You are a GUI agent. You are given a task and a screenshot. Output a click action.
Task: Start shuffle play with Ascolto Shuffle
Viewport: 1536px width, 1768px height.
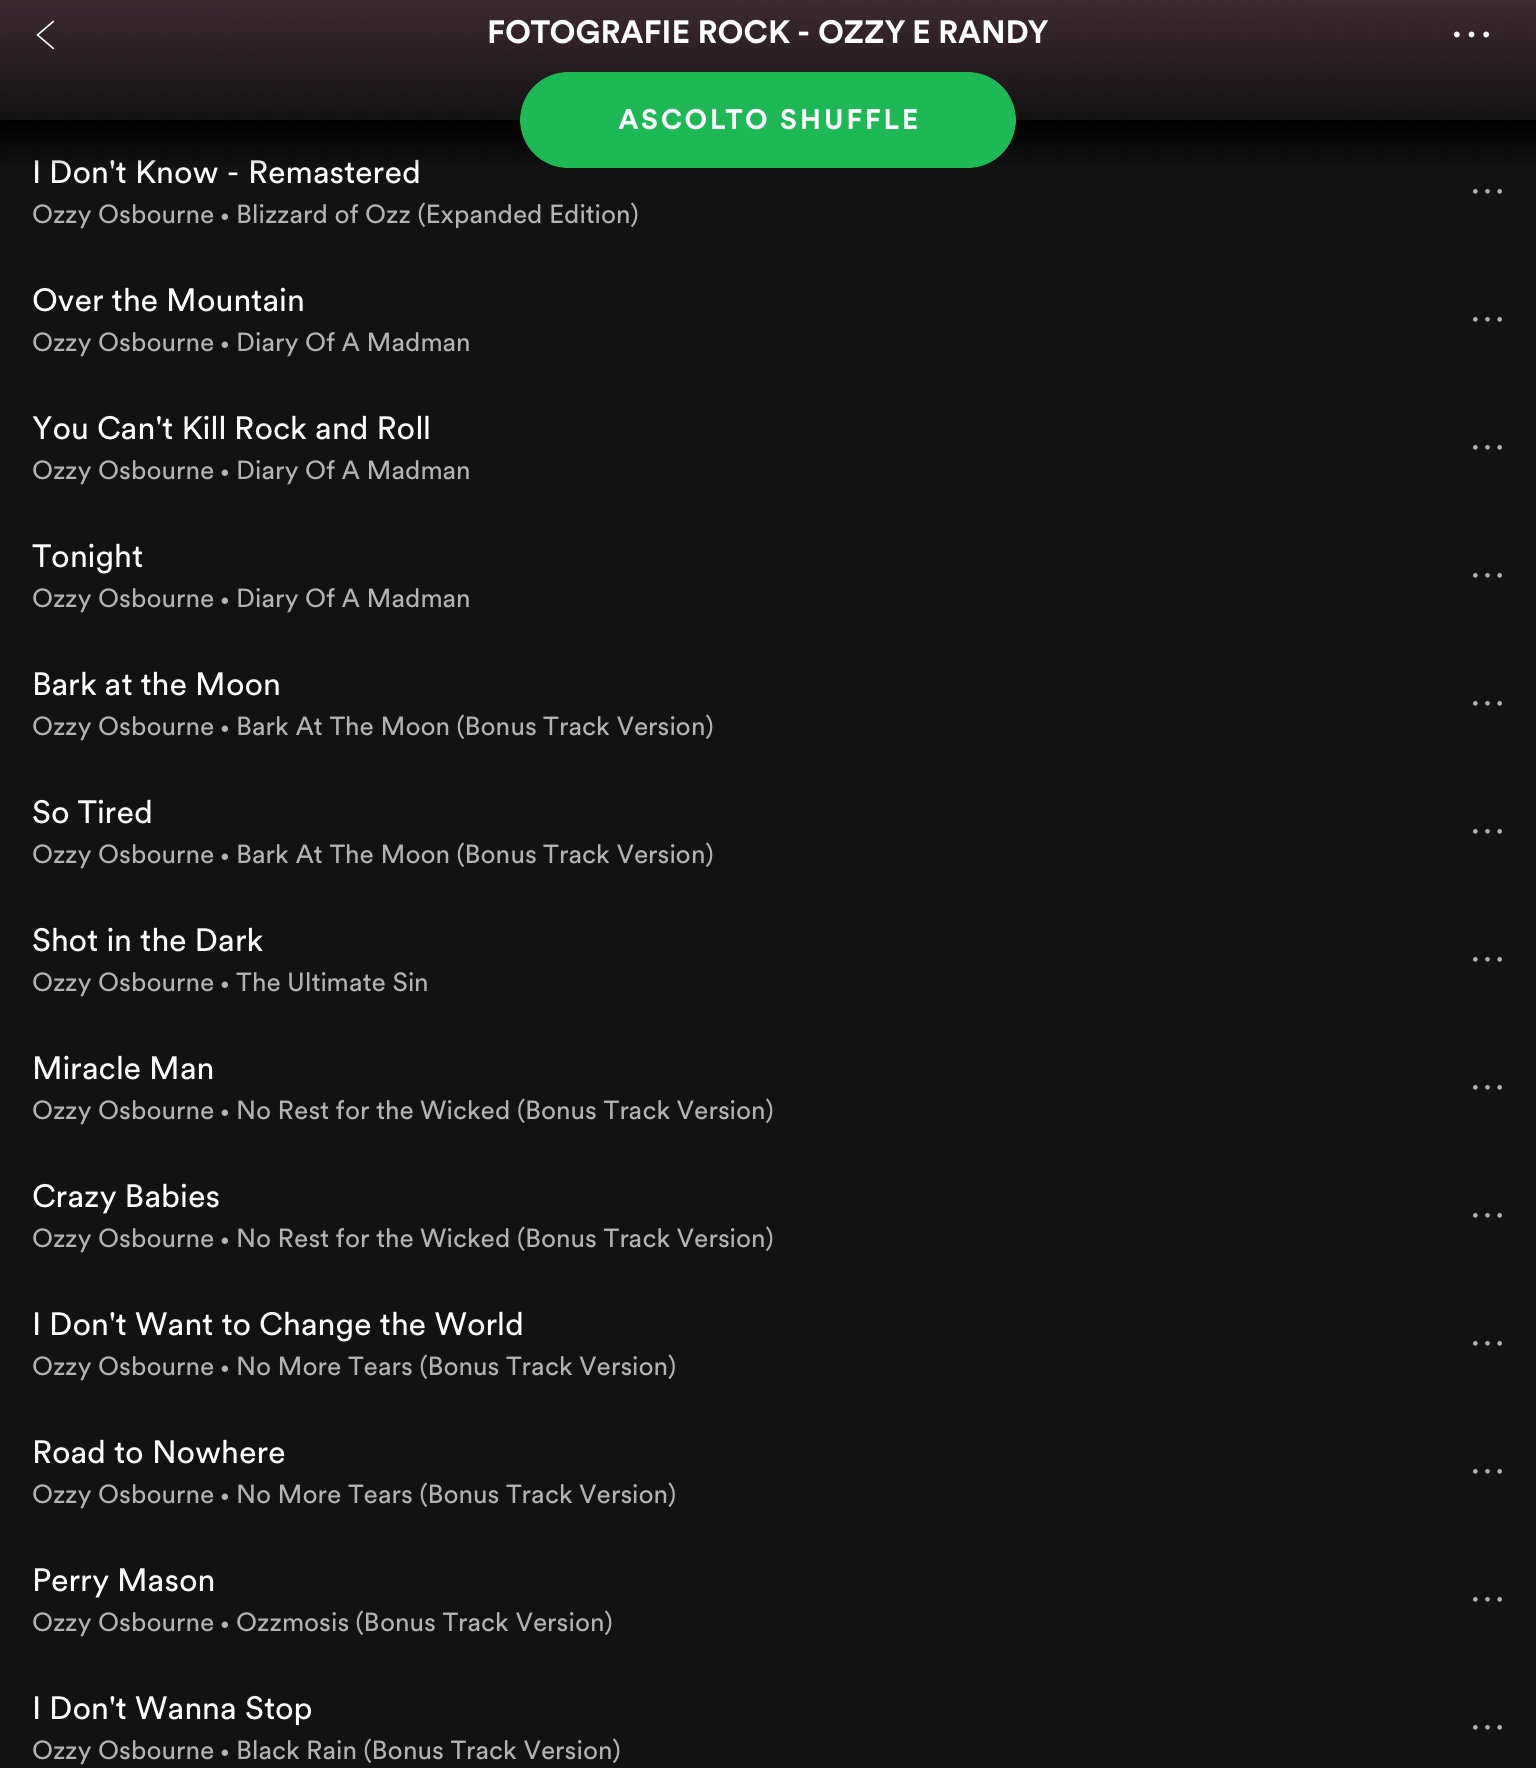pos(768,120)
